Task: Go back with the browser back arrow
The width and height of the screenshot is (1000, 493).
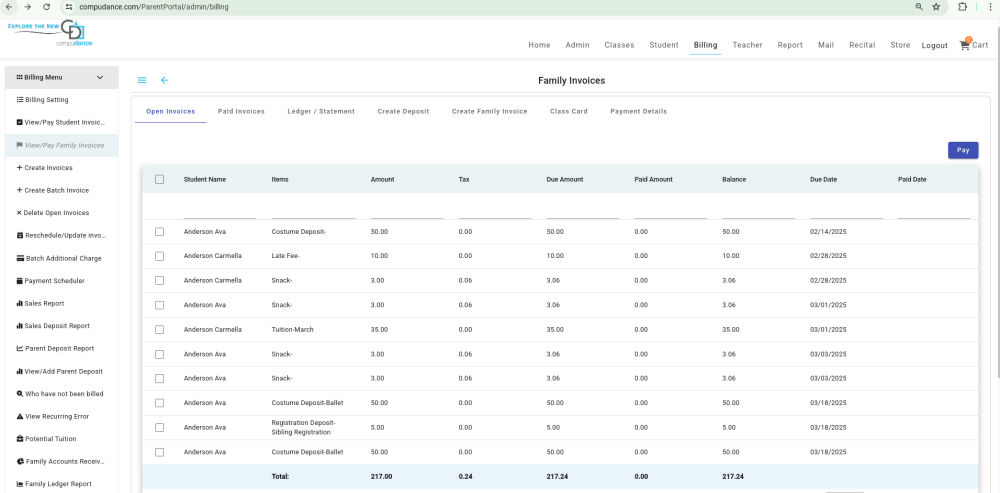Action: pos(9,6)
